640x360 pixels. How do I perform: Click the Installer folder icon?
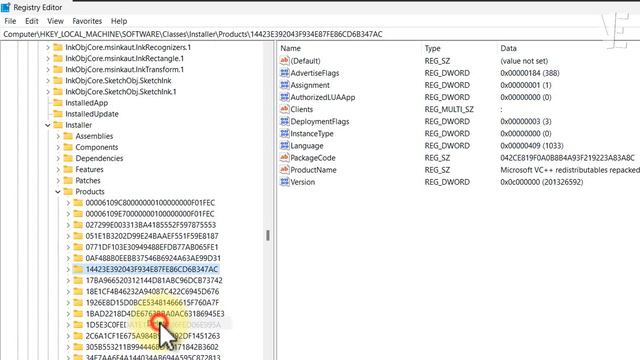point(58,125)
